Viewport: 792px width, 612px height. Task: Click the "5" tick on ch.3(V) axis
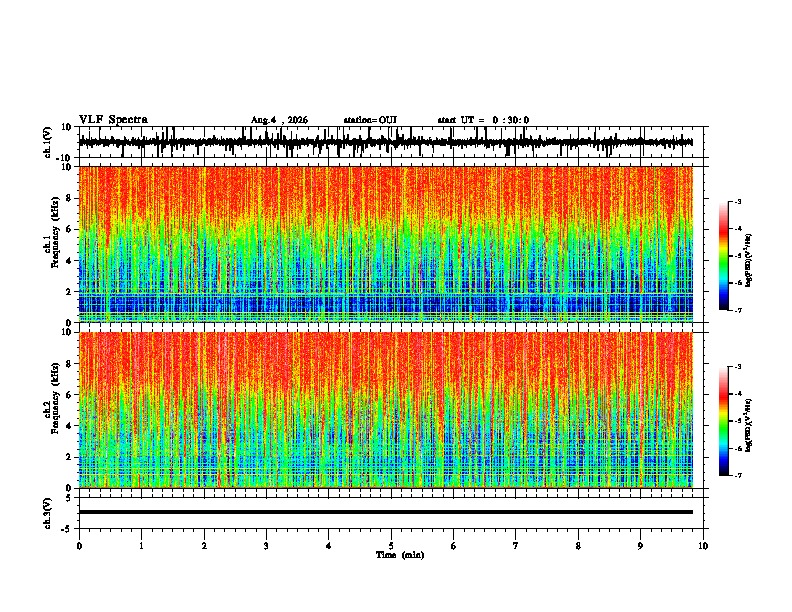pyautogui.click(x=69, y=497)
